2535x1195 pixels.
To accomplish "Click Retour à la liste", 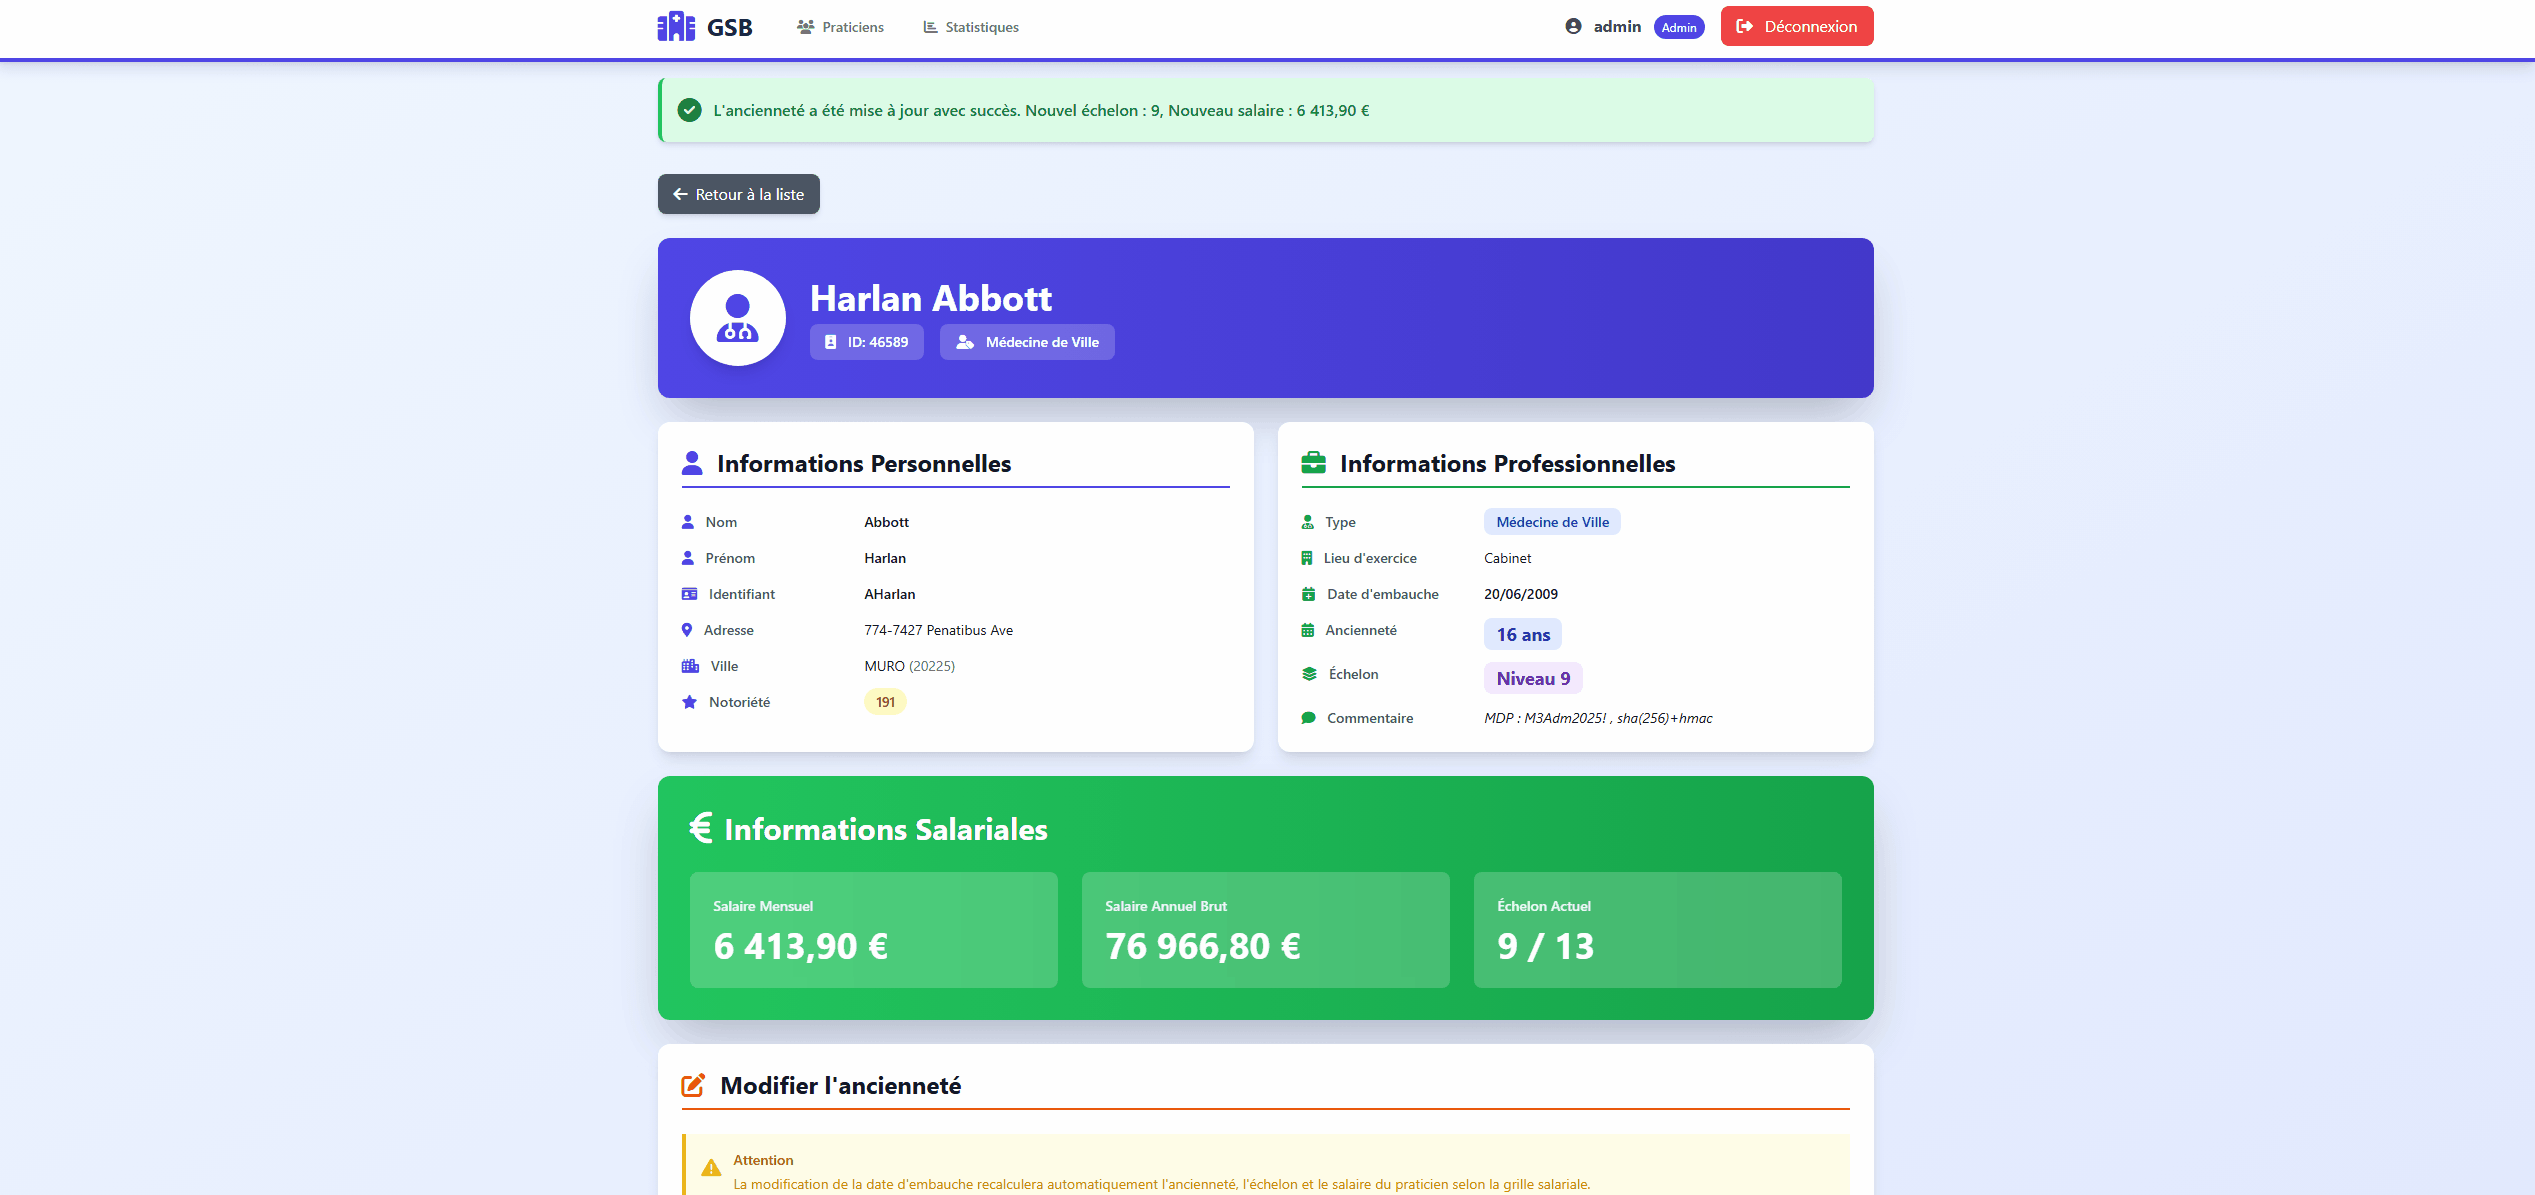I will tap(738, 194).
